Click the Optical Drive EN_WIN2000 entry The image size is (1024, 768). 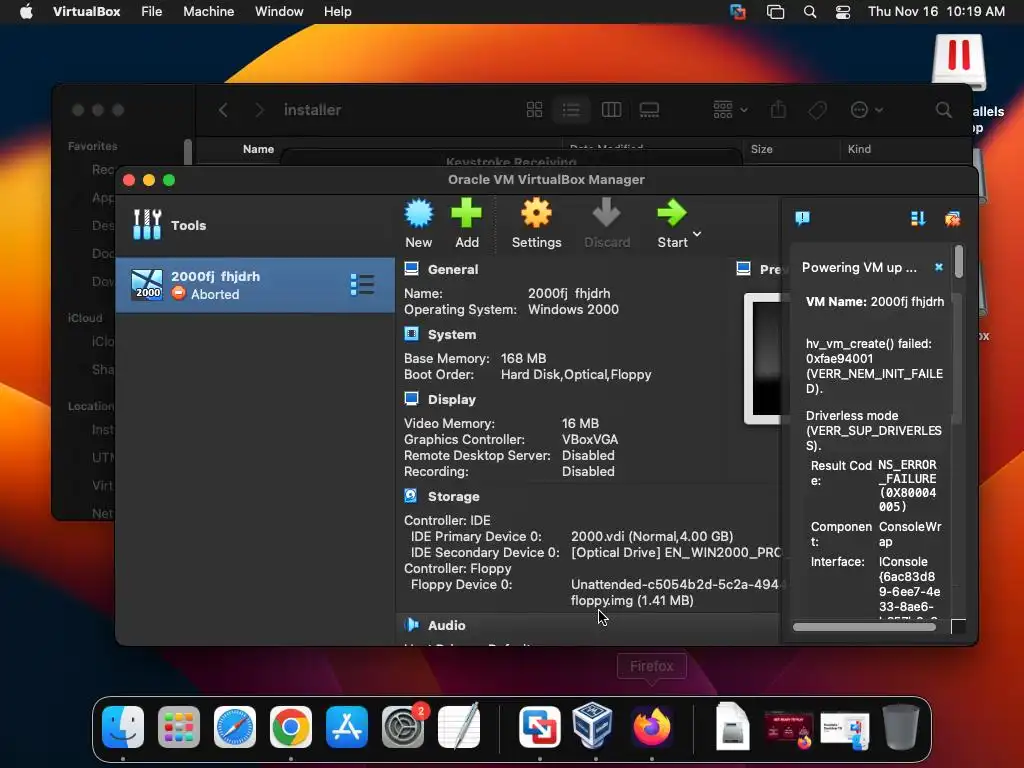click(675, 552)
